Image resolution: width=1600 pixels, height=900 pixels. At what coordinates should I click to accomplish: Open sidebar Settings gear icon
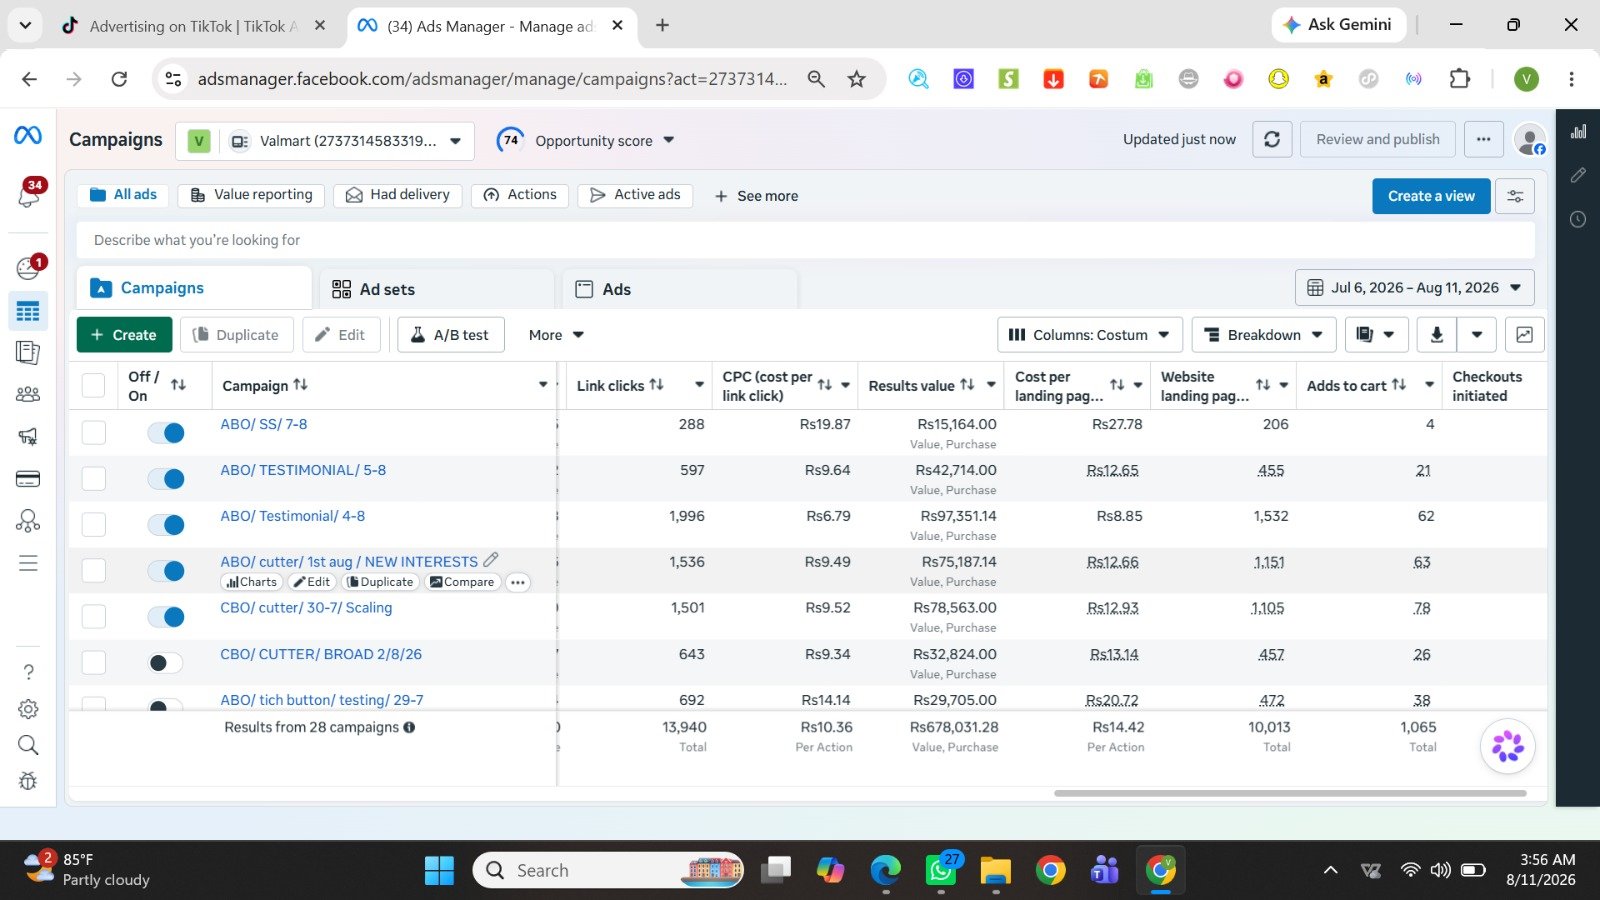28,709
